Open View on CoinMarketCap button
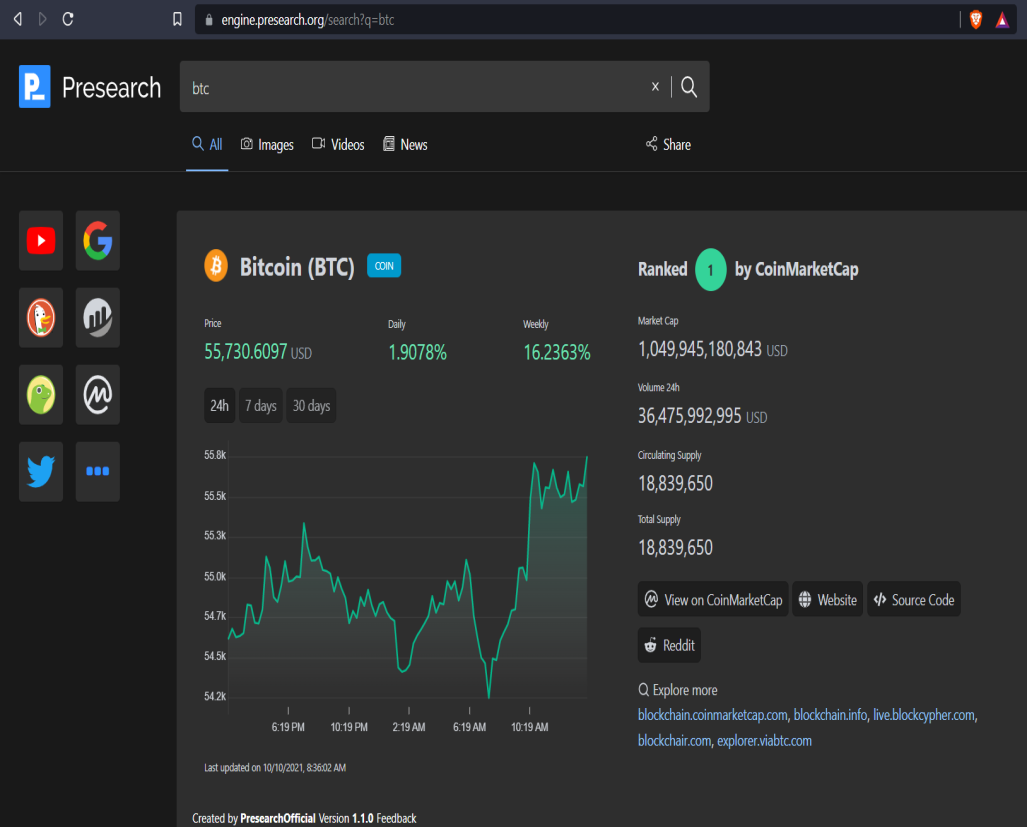Image resolution: width=1027 pixels, height=827 pixels. point(713,599)
